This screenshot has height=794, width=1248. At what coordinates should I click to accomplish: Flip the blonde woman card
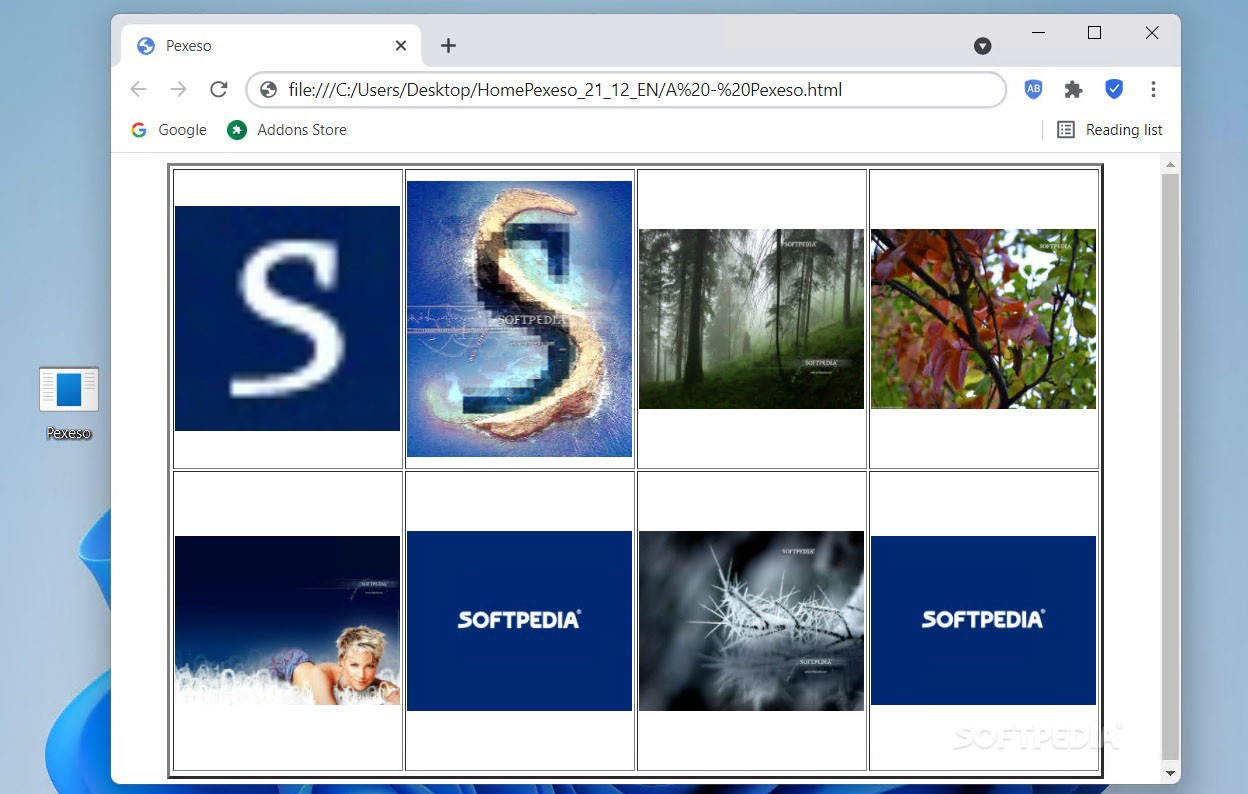pos(287,620)
